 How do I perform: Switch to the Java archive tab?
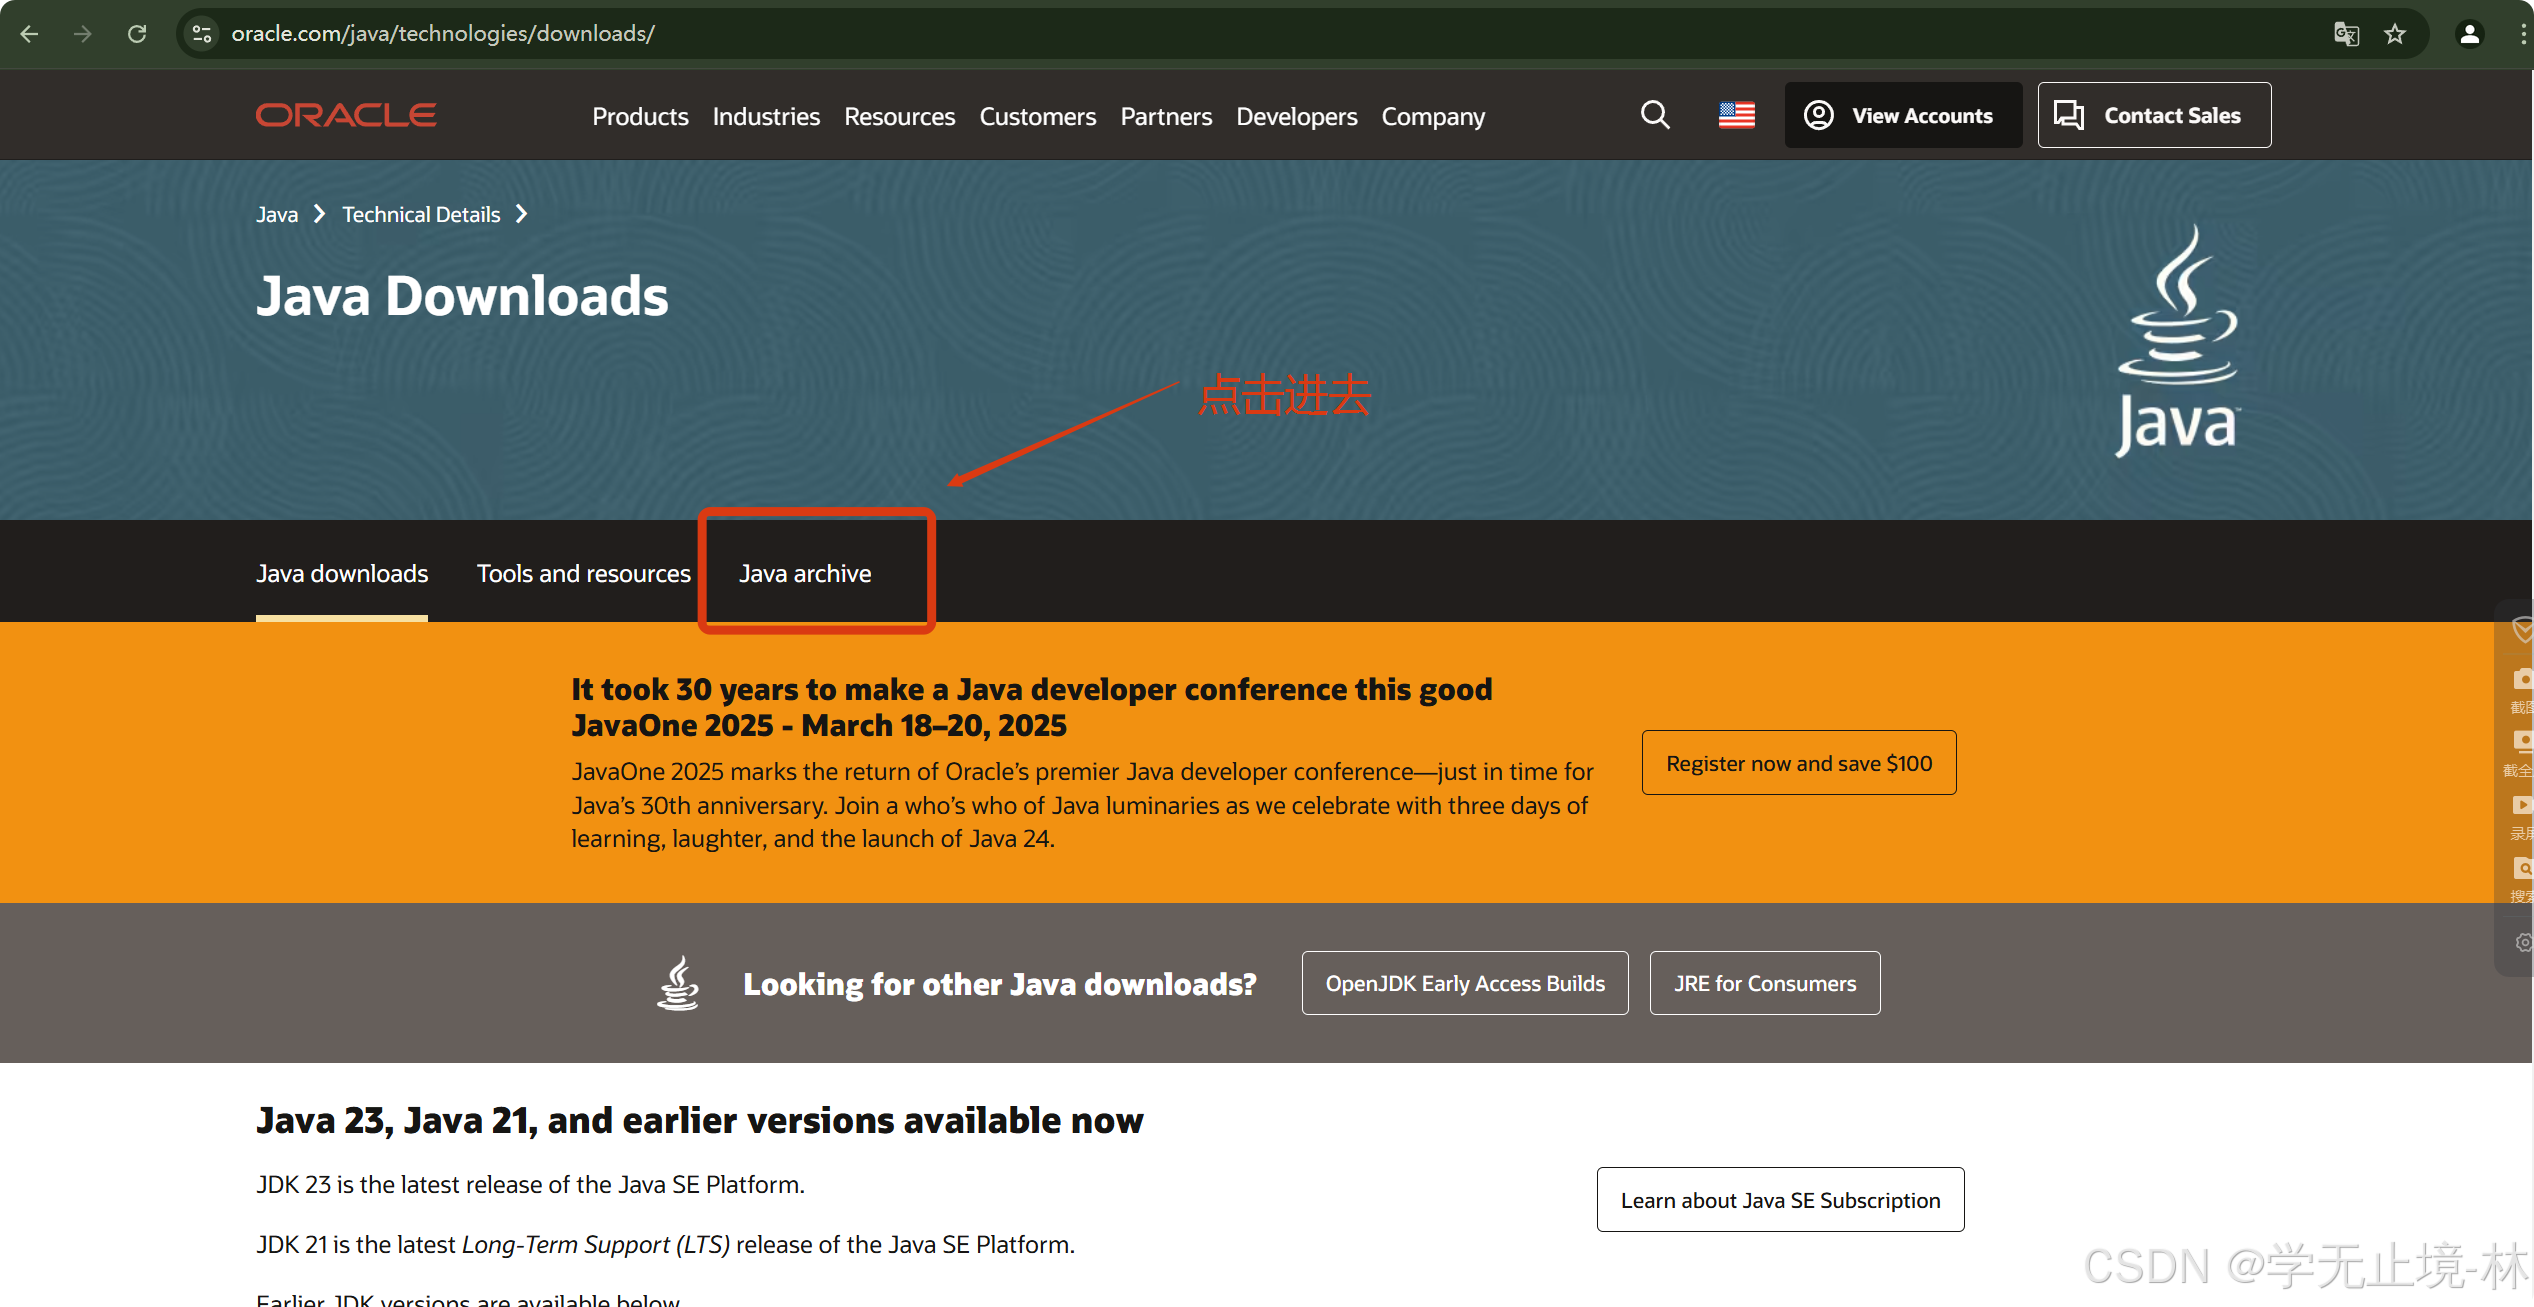click(x=805, y=573)
